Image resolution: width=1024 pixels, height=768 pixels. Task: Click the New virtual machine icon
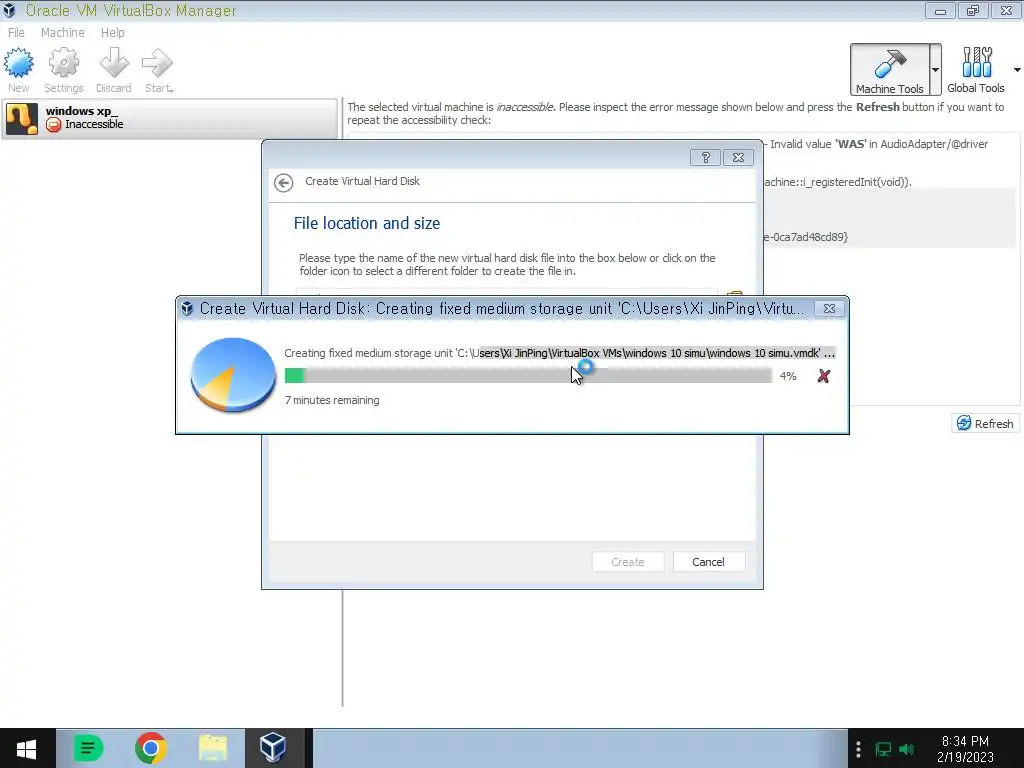[18, 63]
